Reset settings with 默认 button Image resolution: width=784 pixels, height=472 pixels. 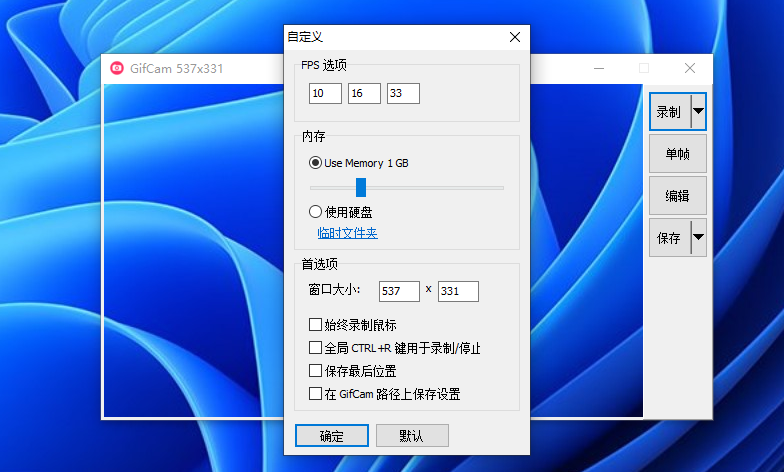point(412,436)
